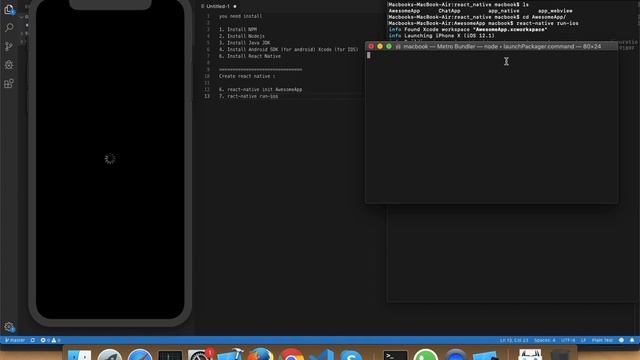
Task: Open the notifications bell in the status bar
Action: [632, 340]
